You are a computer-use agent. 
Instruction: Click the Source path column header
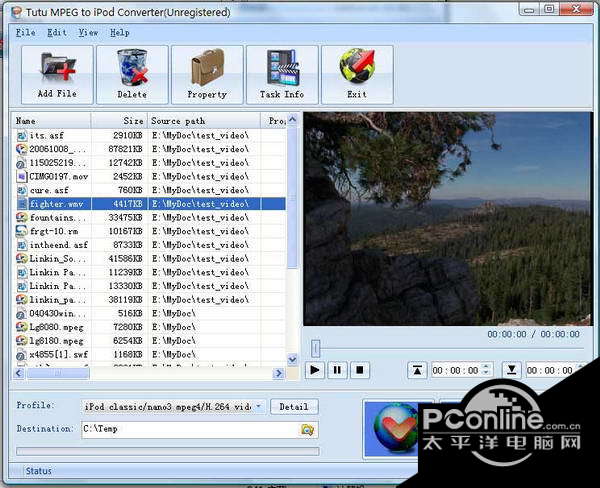(x=204, y=121)
